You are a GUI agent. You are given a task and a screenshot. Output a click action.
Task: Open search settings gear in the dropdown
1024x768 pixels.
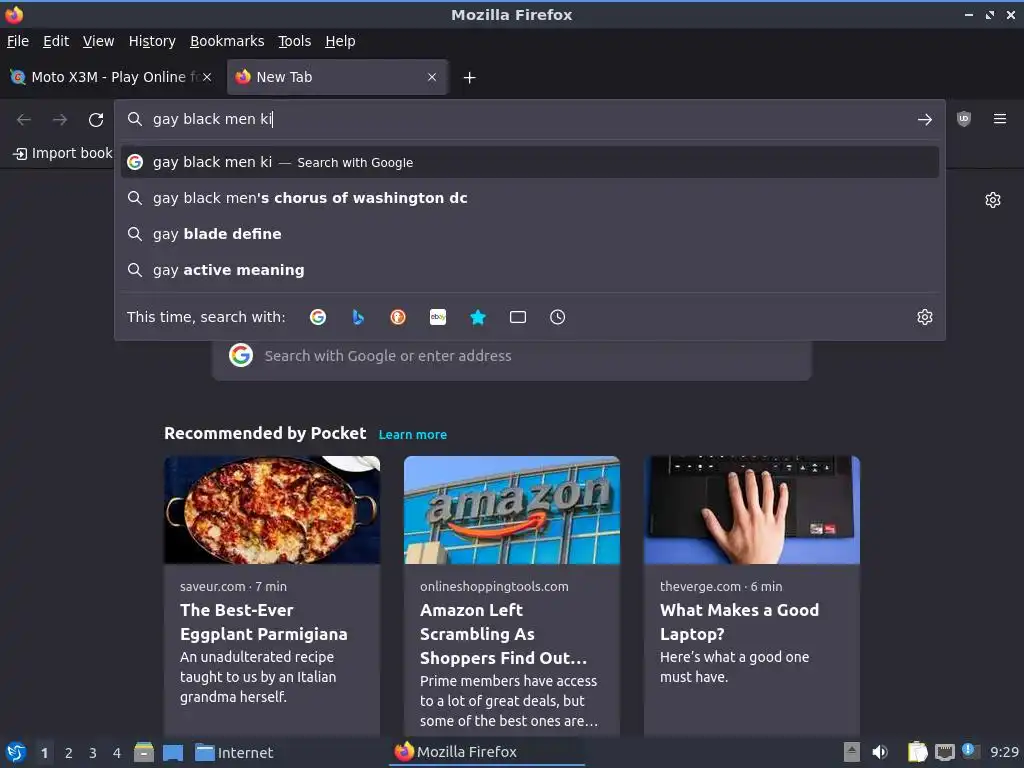pos(924,317)
